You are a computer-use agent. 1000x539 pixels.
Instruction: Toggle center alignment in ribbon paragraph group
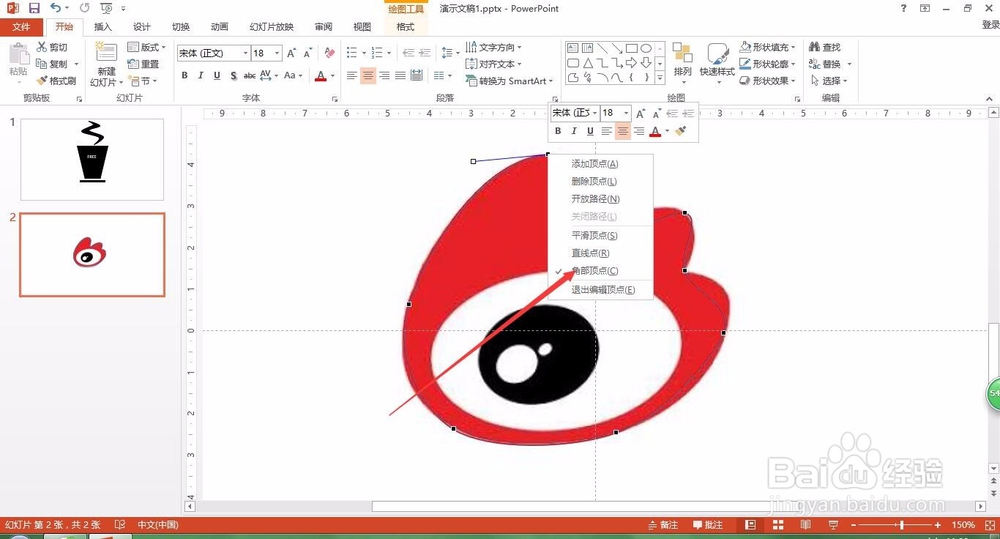click(368, 75)
